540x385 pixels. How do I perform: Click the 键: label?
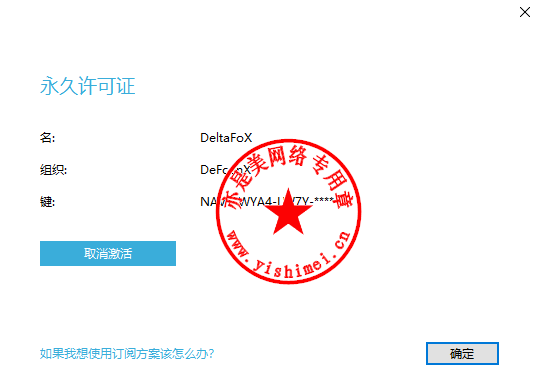click(x=47, y=202)
